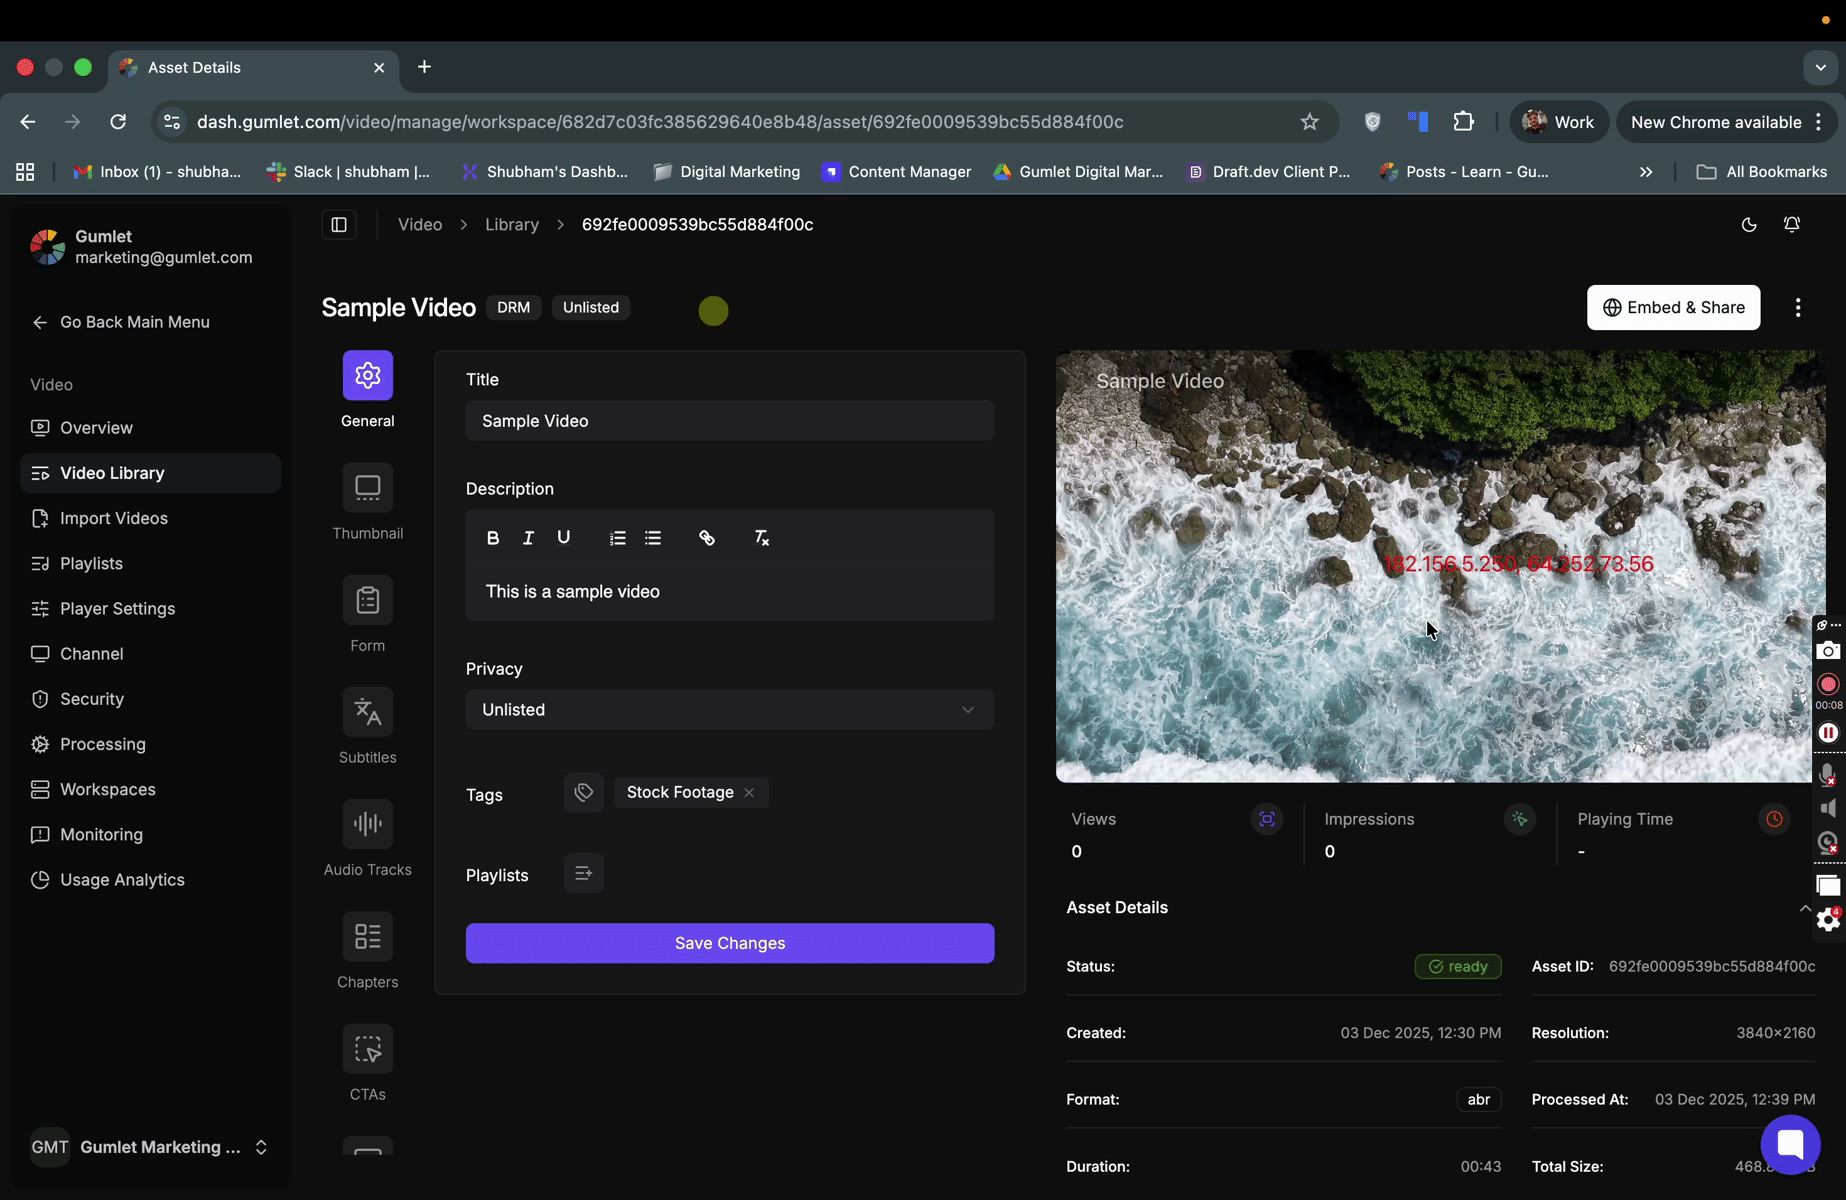Click the Bold formatting icon

tap(492, 538)
